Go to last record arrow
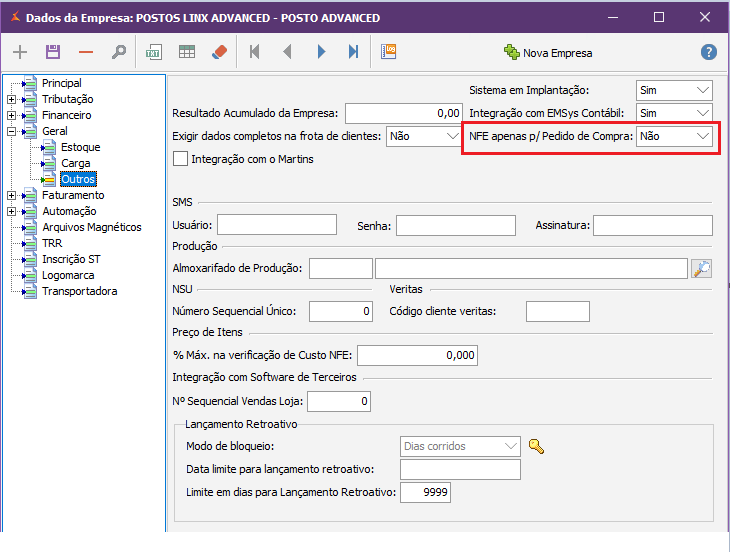730x552 pixels. click(354, 52)
